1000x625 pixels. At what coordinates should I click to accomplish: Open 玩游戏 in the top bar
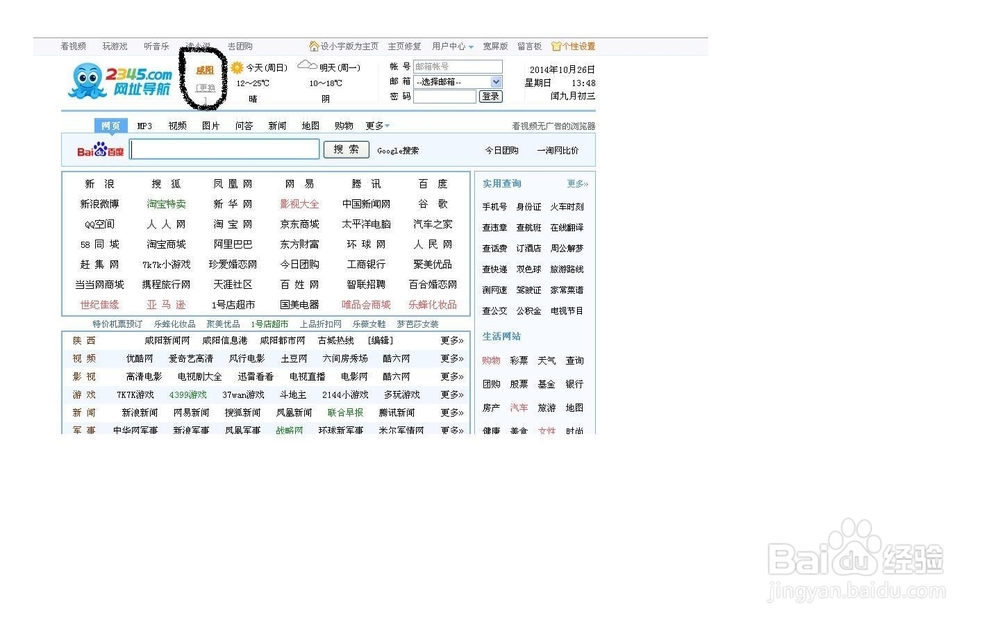pyautogui.click(x=115, y=46)
